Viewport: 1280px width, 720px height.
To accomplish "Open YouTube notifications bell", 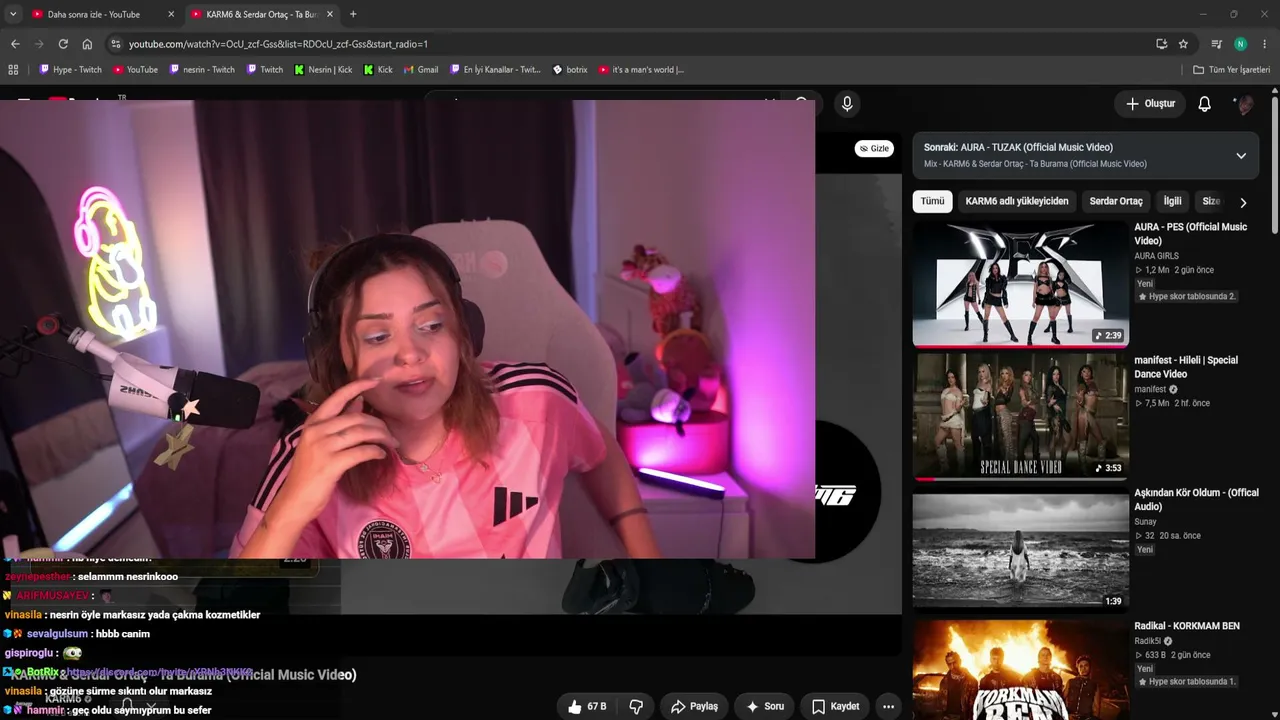I will pyautogui.click(x=1205, y=104).
